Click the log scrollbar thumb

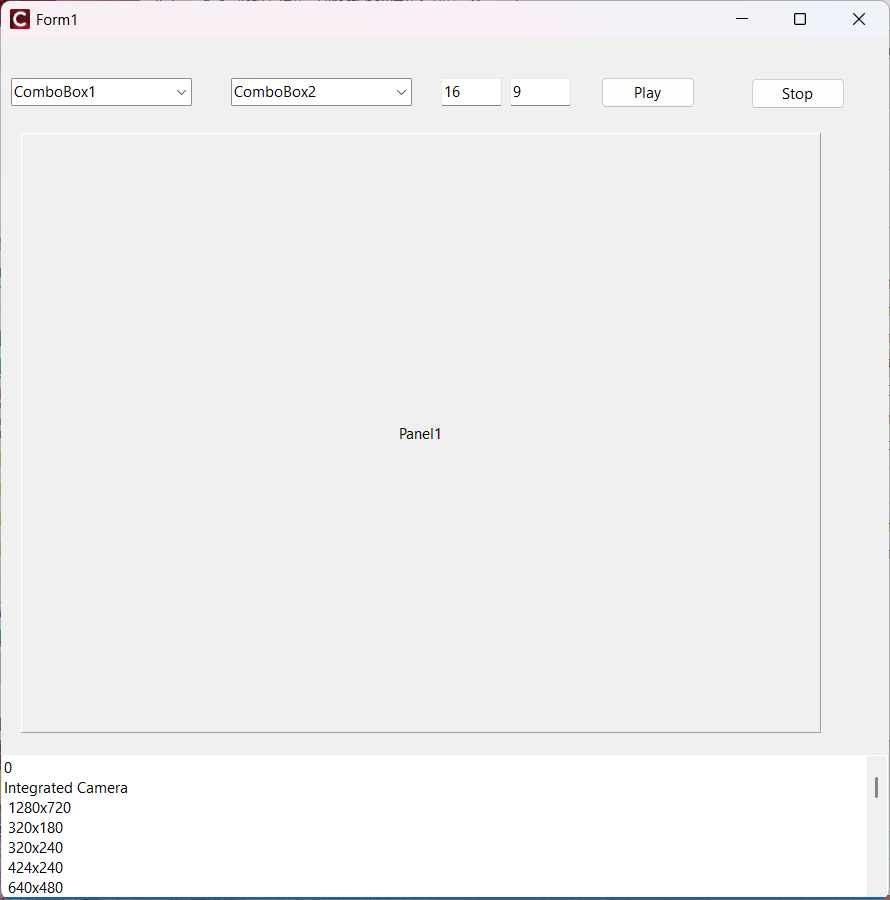(x=876, y=788)
